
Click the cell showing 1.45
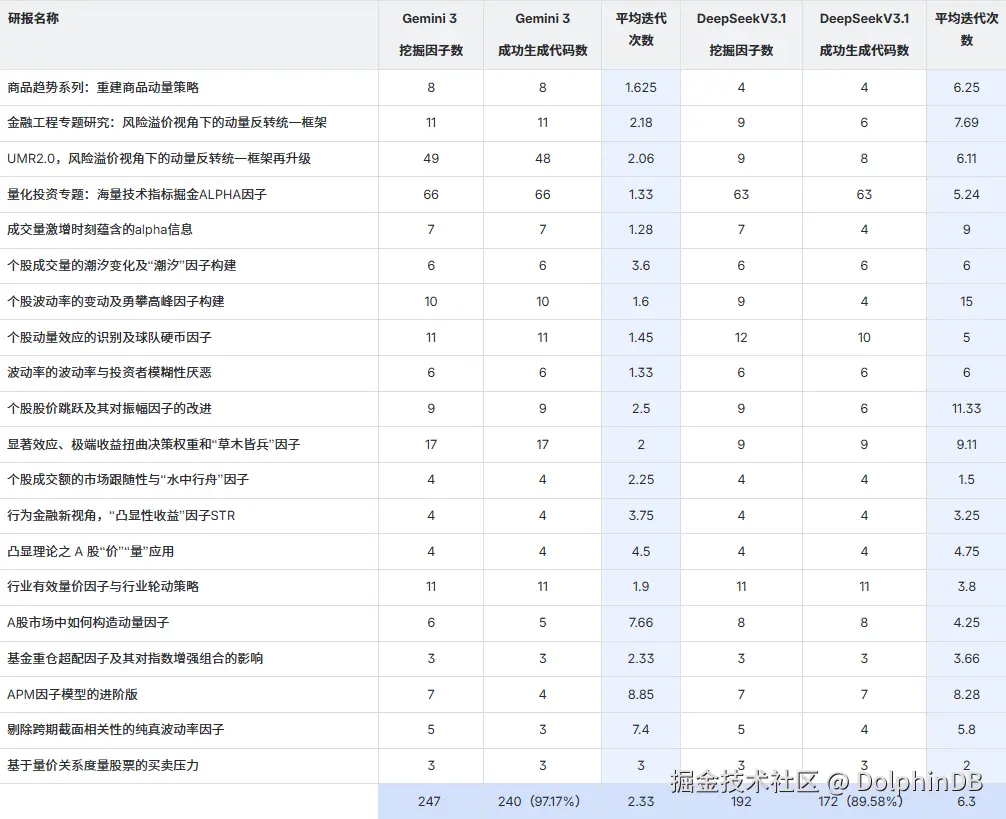pyautogui.click(x=641, y=337)
